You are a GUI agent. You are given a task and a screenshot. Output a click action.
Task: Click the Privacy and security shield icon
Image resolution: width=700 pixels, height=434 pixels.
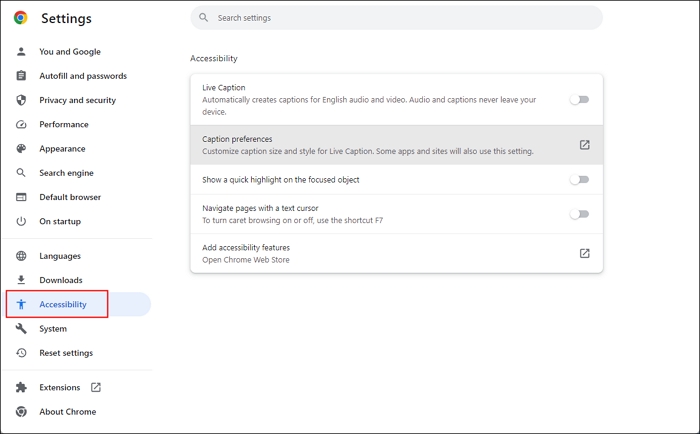click(x=21, y=100)
